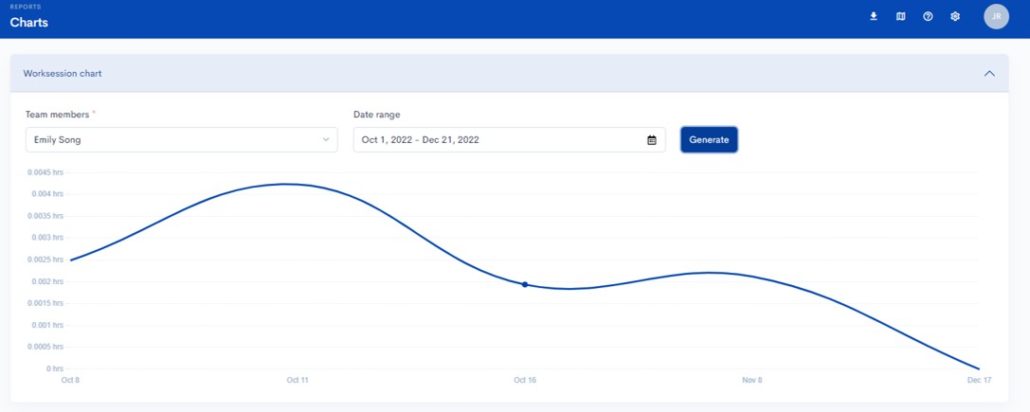Viewport: 1030px width, 412px height.
Task: Click the Dec 17 x-axis label
Action: tap(979, 381)
